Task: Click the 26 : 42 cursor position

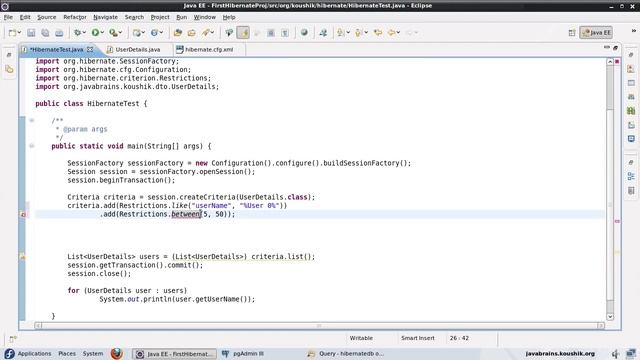Action: coord(459,338)
